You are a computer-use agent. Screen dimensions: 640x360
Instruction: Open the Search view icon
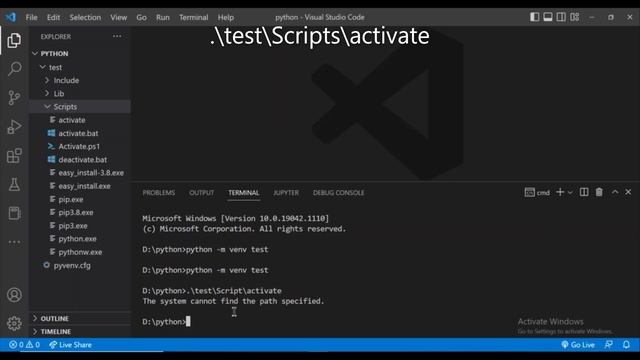click(14, 69)
